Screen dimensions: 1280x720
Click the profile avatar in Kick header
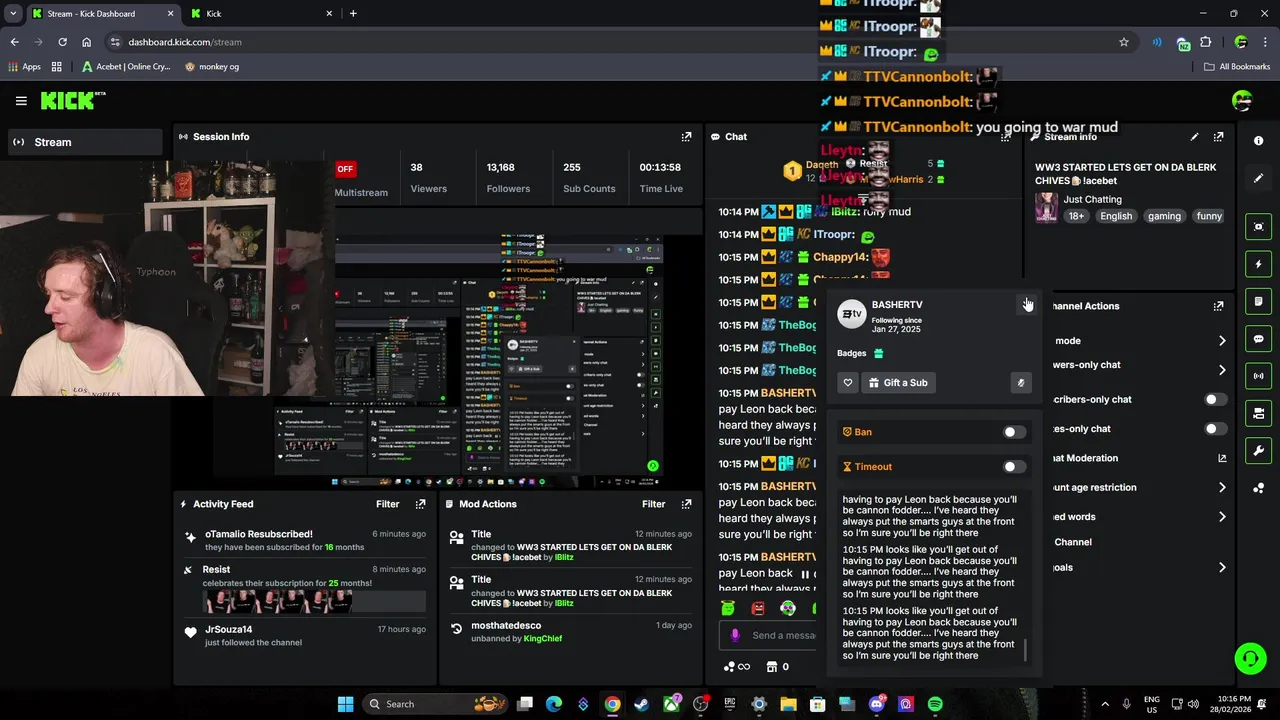pyautogui.click(x=1242, y=100)
